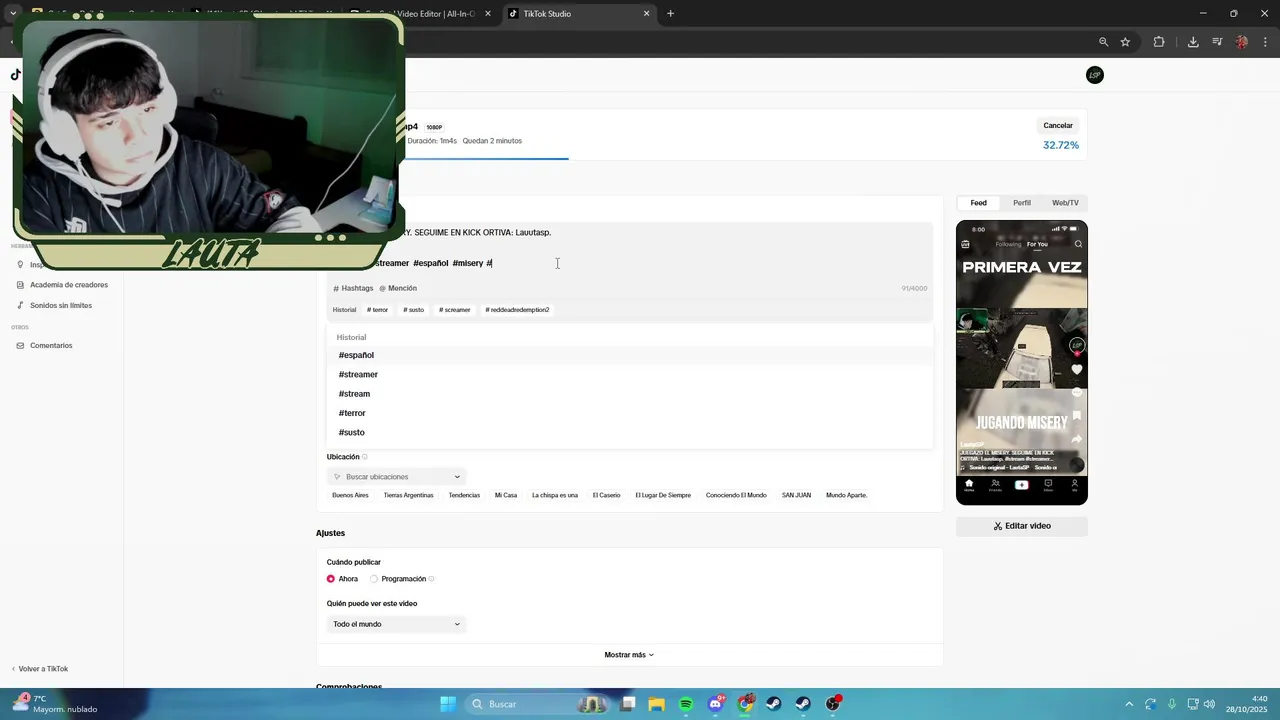Select the Ahora publish option

point(343,579)
